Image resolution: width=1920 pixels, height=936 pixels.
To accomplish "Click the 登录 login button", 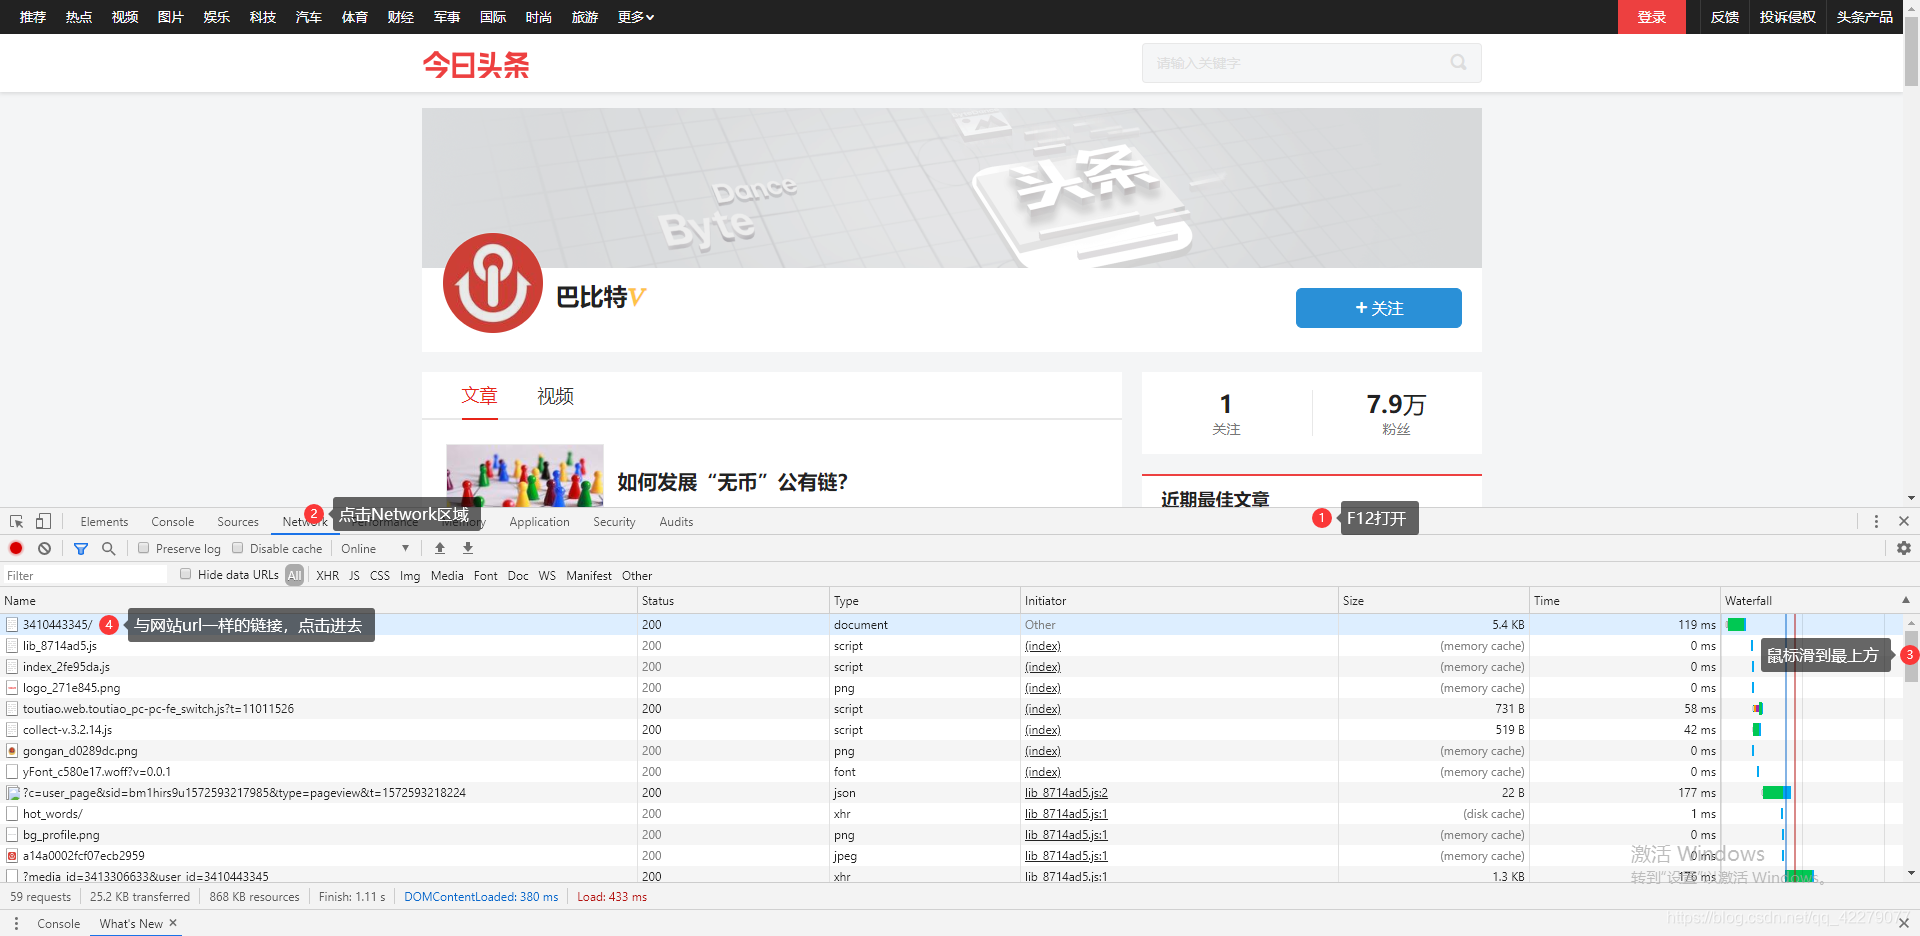I will tap(1651, 17).
